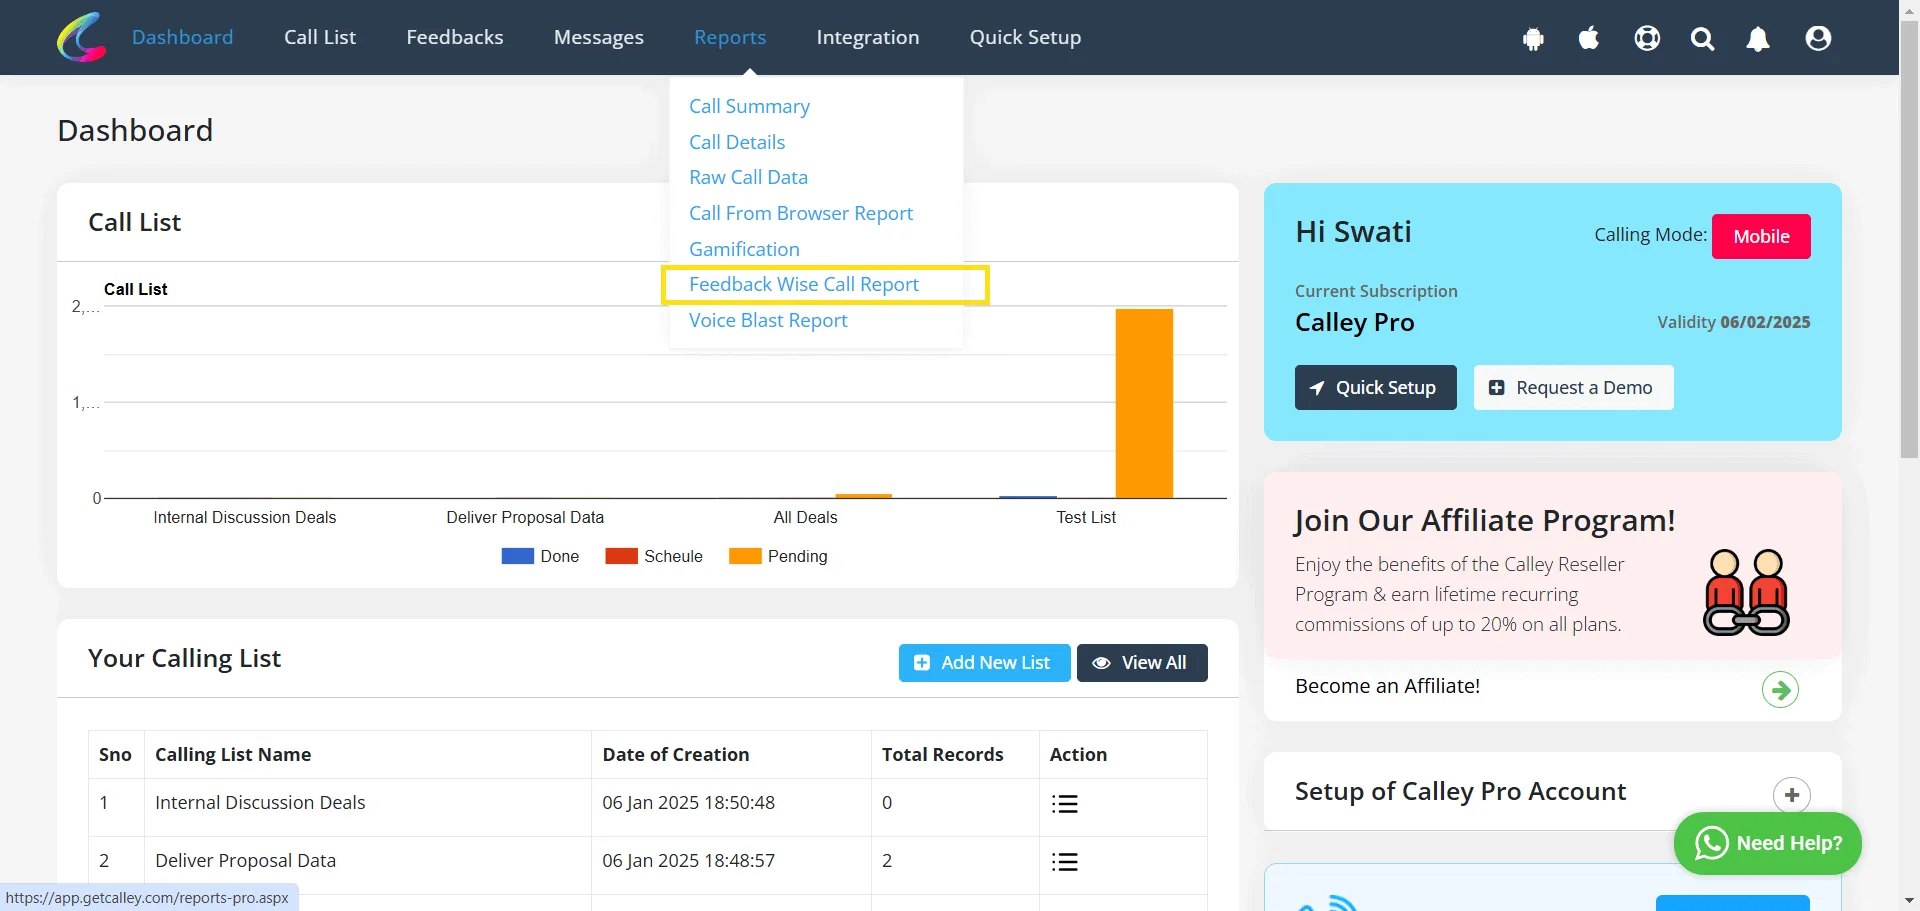Click the Apple iOS app icon
Image resolution: width=1920 pixels, height=911 pixels.
[x=1589, y=38]
